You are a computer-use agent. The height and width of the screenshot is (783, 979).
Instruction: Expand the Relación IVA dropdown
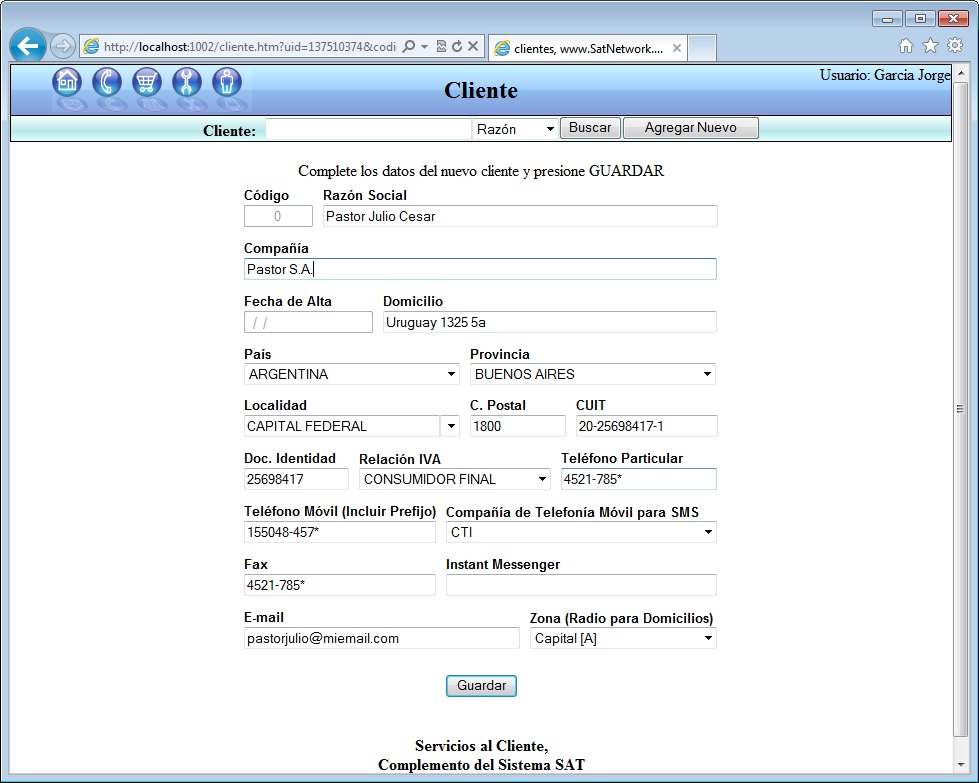click(x=455, y=479)
